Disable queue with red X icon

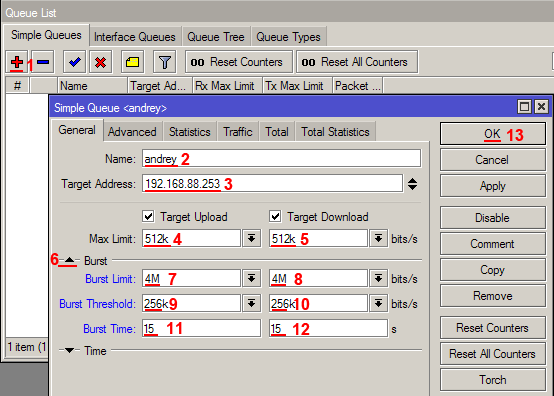coord(101,62)
